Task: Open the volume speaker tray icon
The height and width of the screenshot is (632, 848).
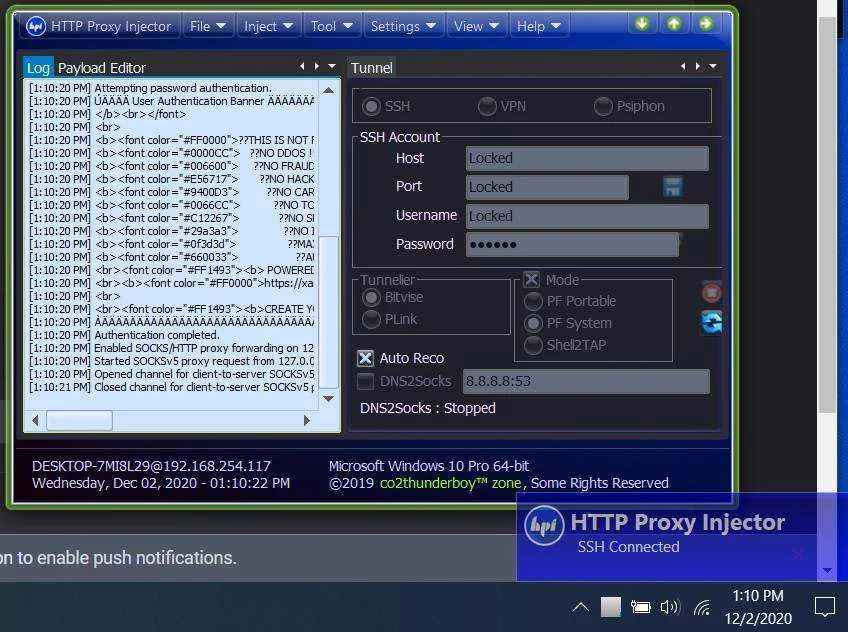Action: (x=670, y=608)
